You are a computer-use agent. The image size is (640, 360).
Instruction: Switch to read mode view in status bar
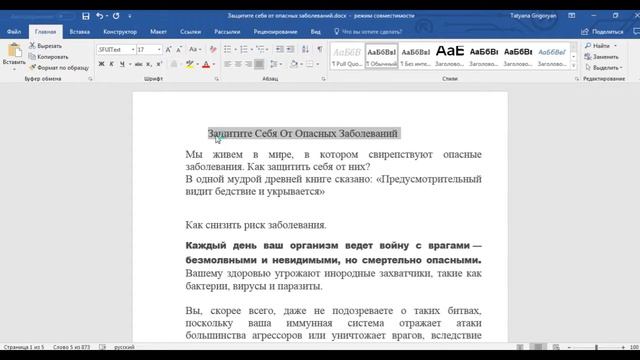point(520,347)
